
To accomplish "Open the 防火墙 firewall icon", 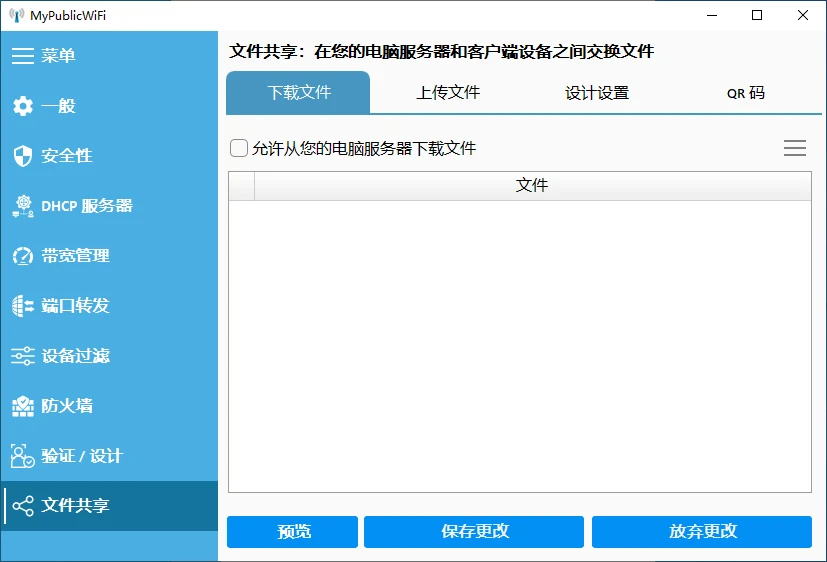I will tap(22, 406).
